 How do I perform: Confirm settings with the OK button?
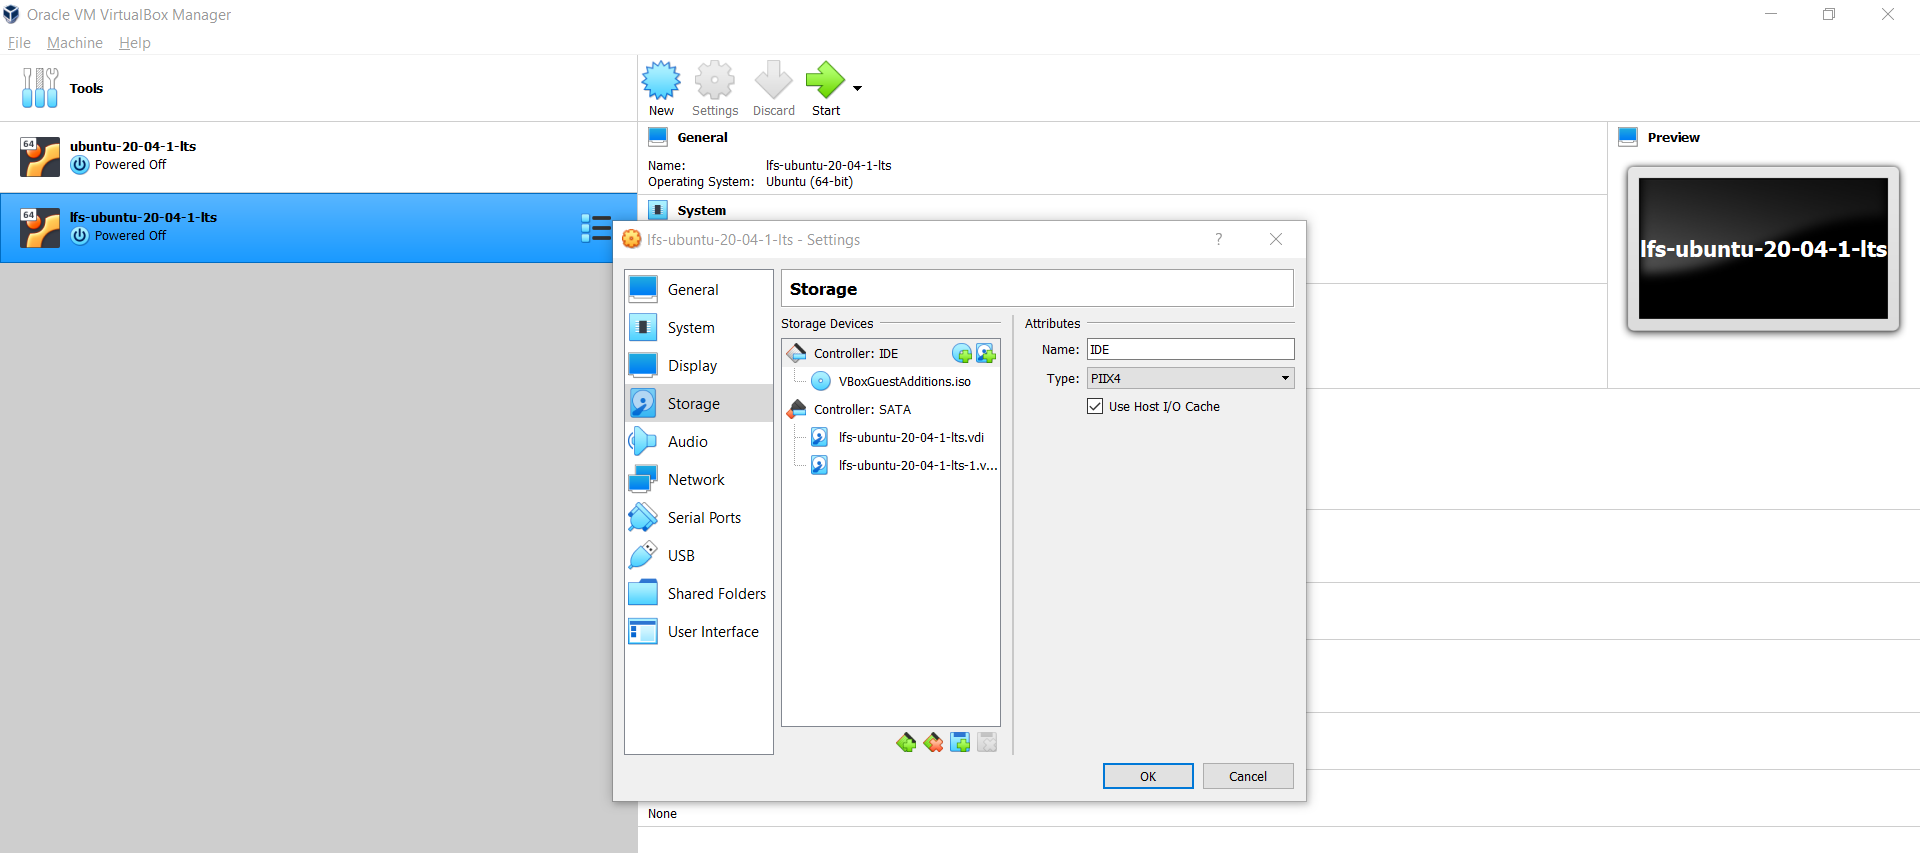tap(1148, 776)
